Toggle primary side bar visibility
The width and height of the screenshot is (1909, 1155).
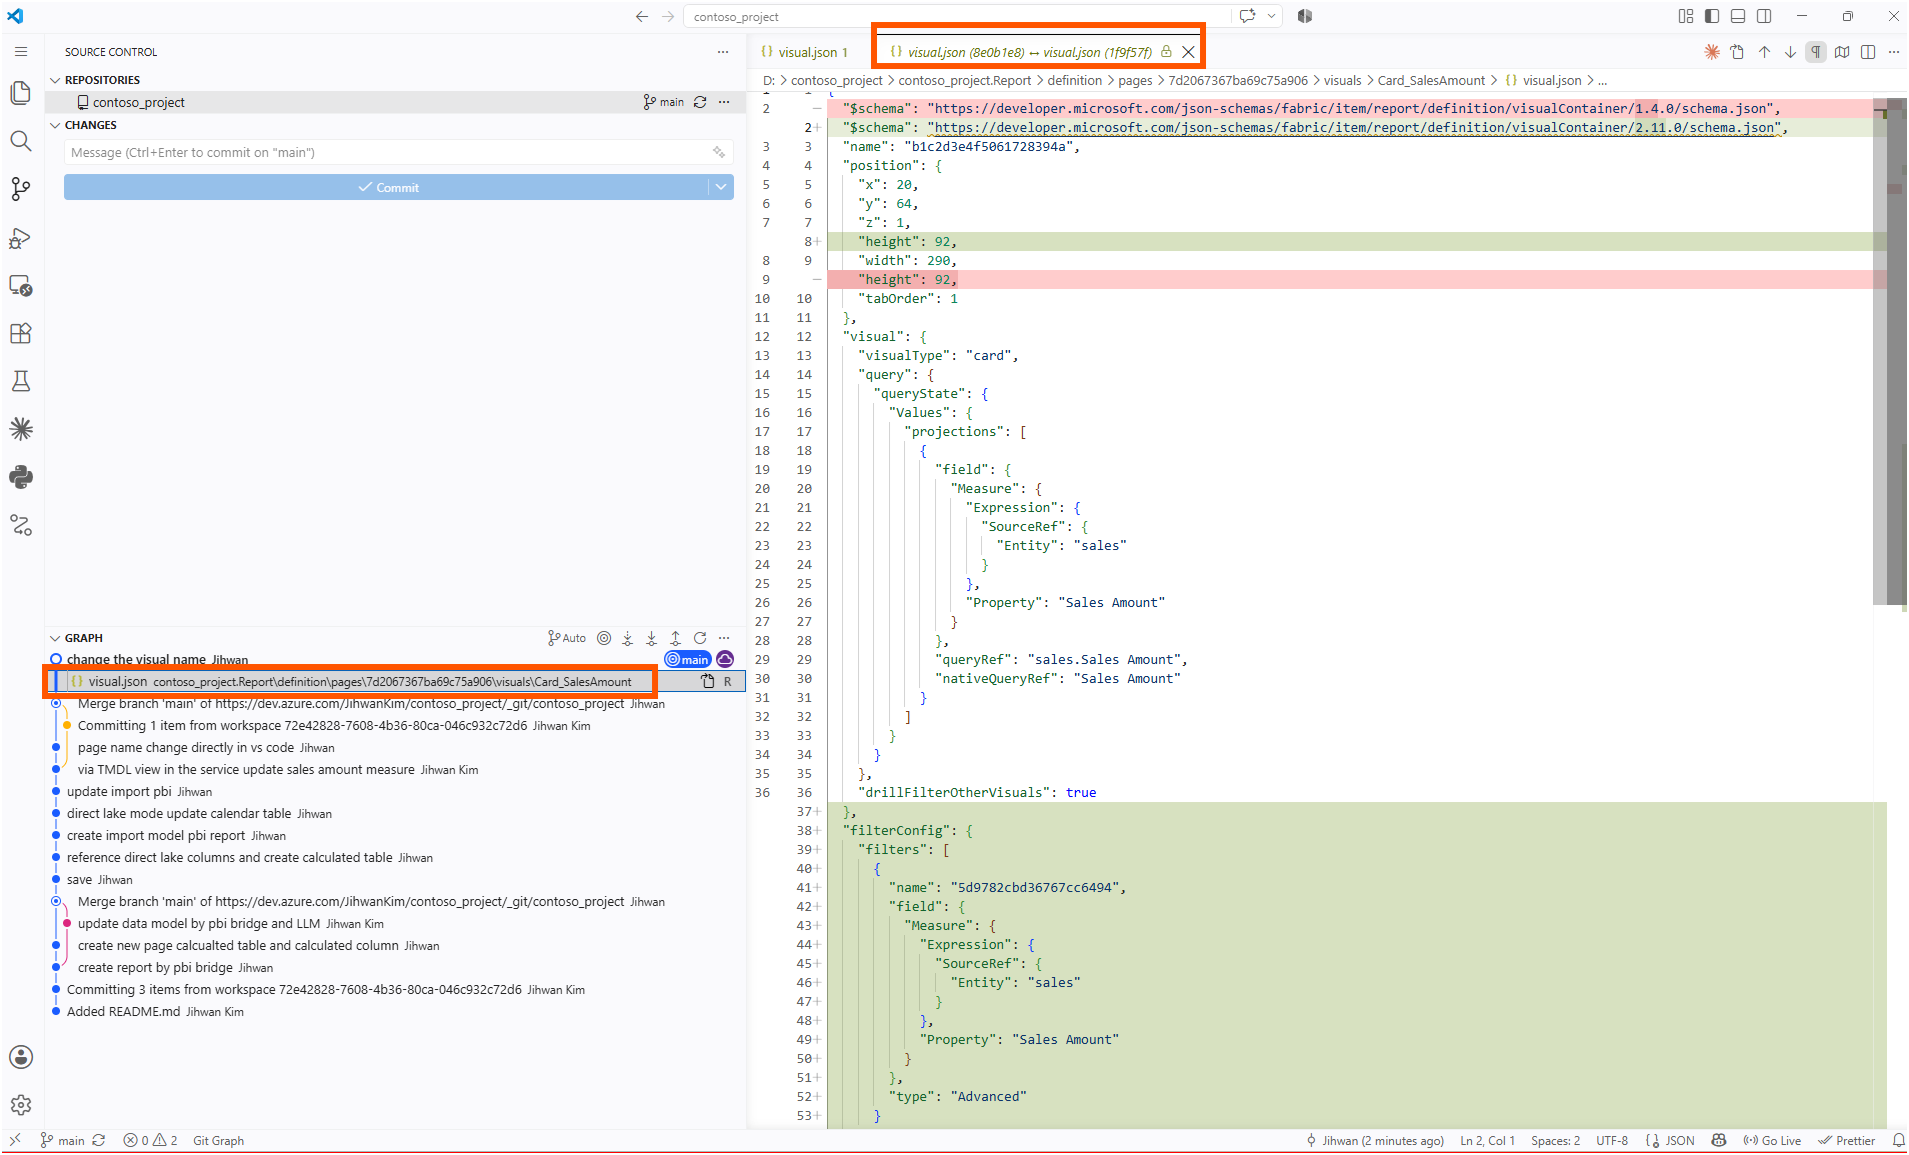click(1712, 16)
